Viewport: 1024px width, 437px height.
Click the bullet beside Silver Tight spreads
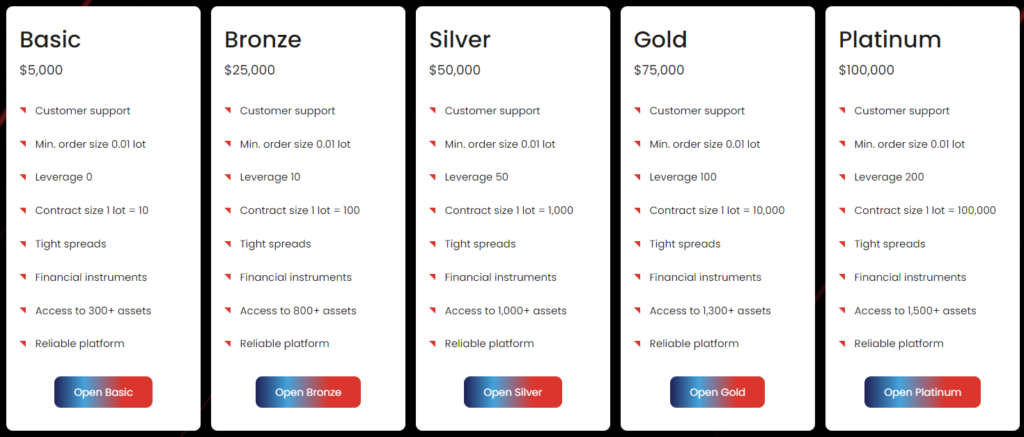pos(434,244)
